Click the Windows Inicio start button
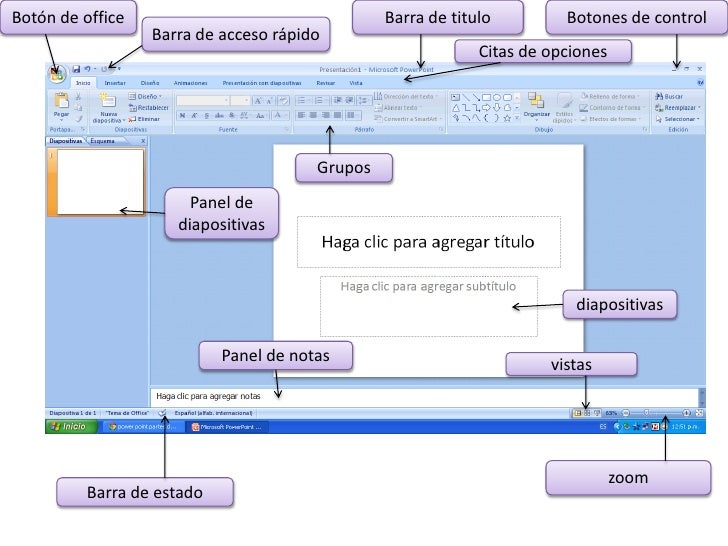728x546 pixels. coord(71,427)
